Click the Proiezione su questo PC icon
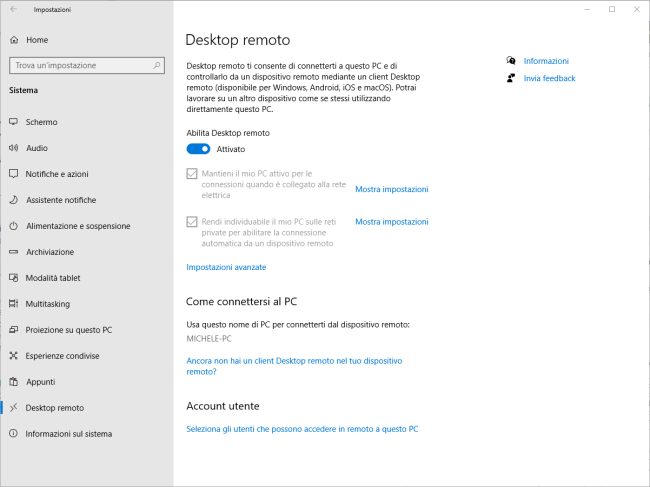The width and height of the screenshot is (650, 487). click(x=14, y=330)
